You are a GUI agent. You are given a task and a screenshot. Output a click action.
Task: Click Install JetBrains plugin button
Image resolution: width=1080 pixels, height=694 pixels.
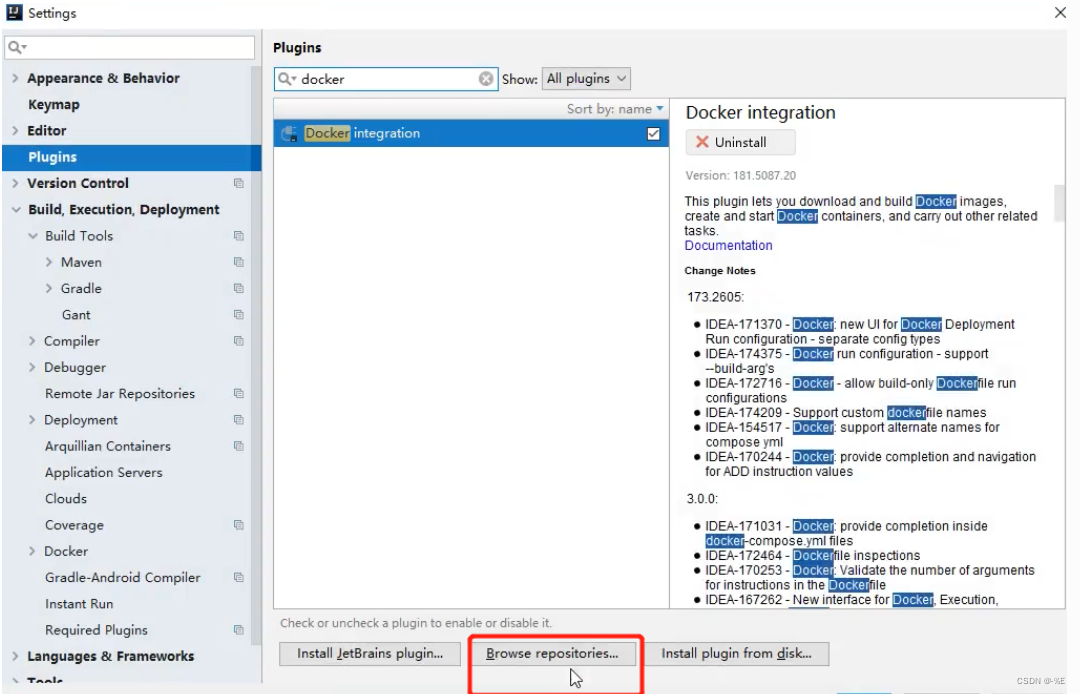tap(370, 653)
